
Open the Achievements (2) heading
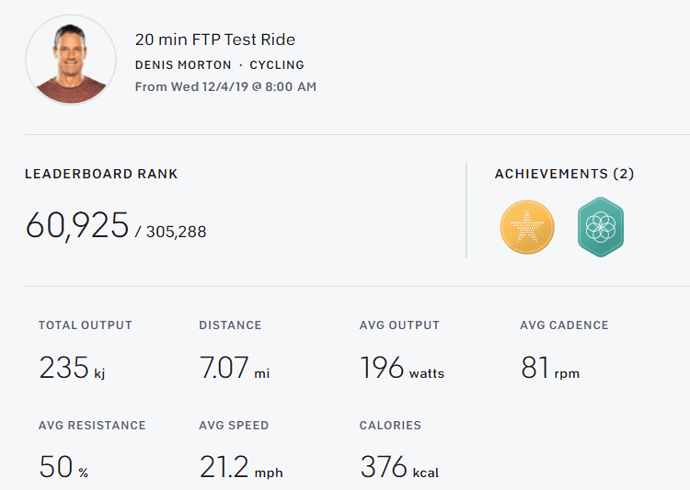[x=564, y=174]
